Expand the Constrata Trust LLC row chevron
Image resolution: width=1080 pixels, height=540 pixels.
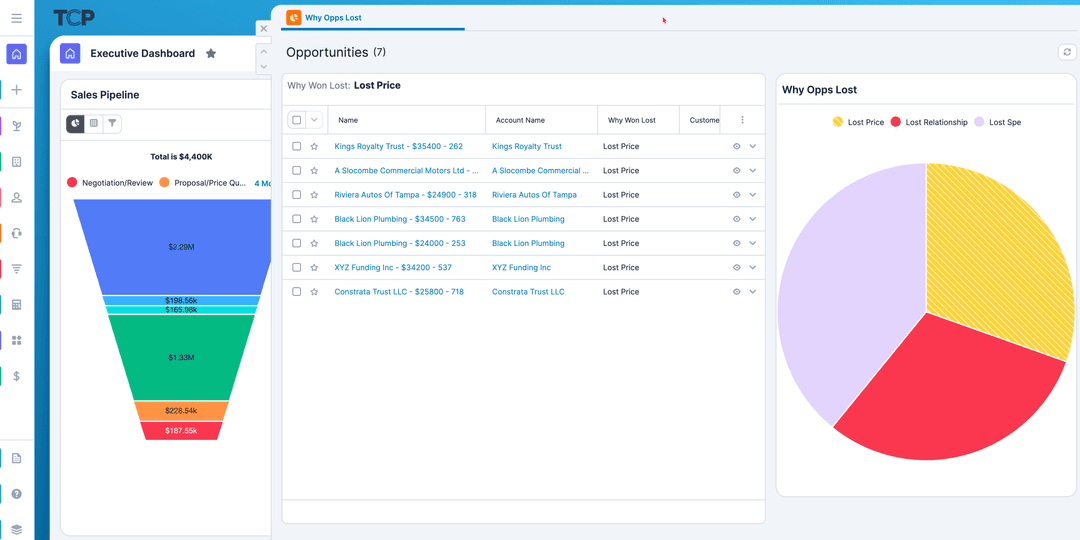pos(753,292)
